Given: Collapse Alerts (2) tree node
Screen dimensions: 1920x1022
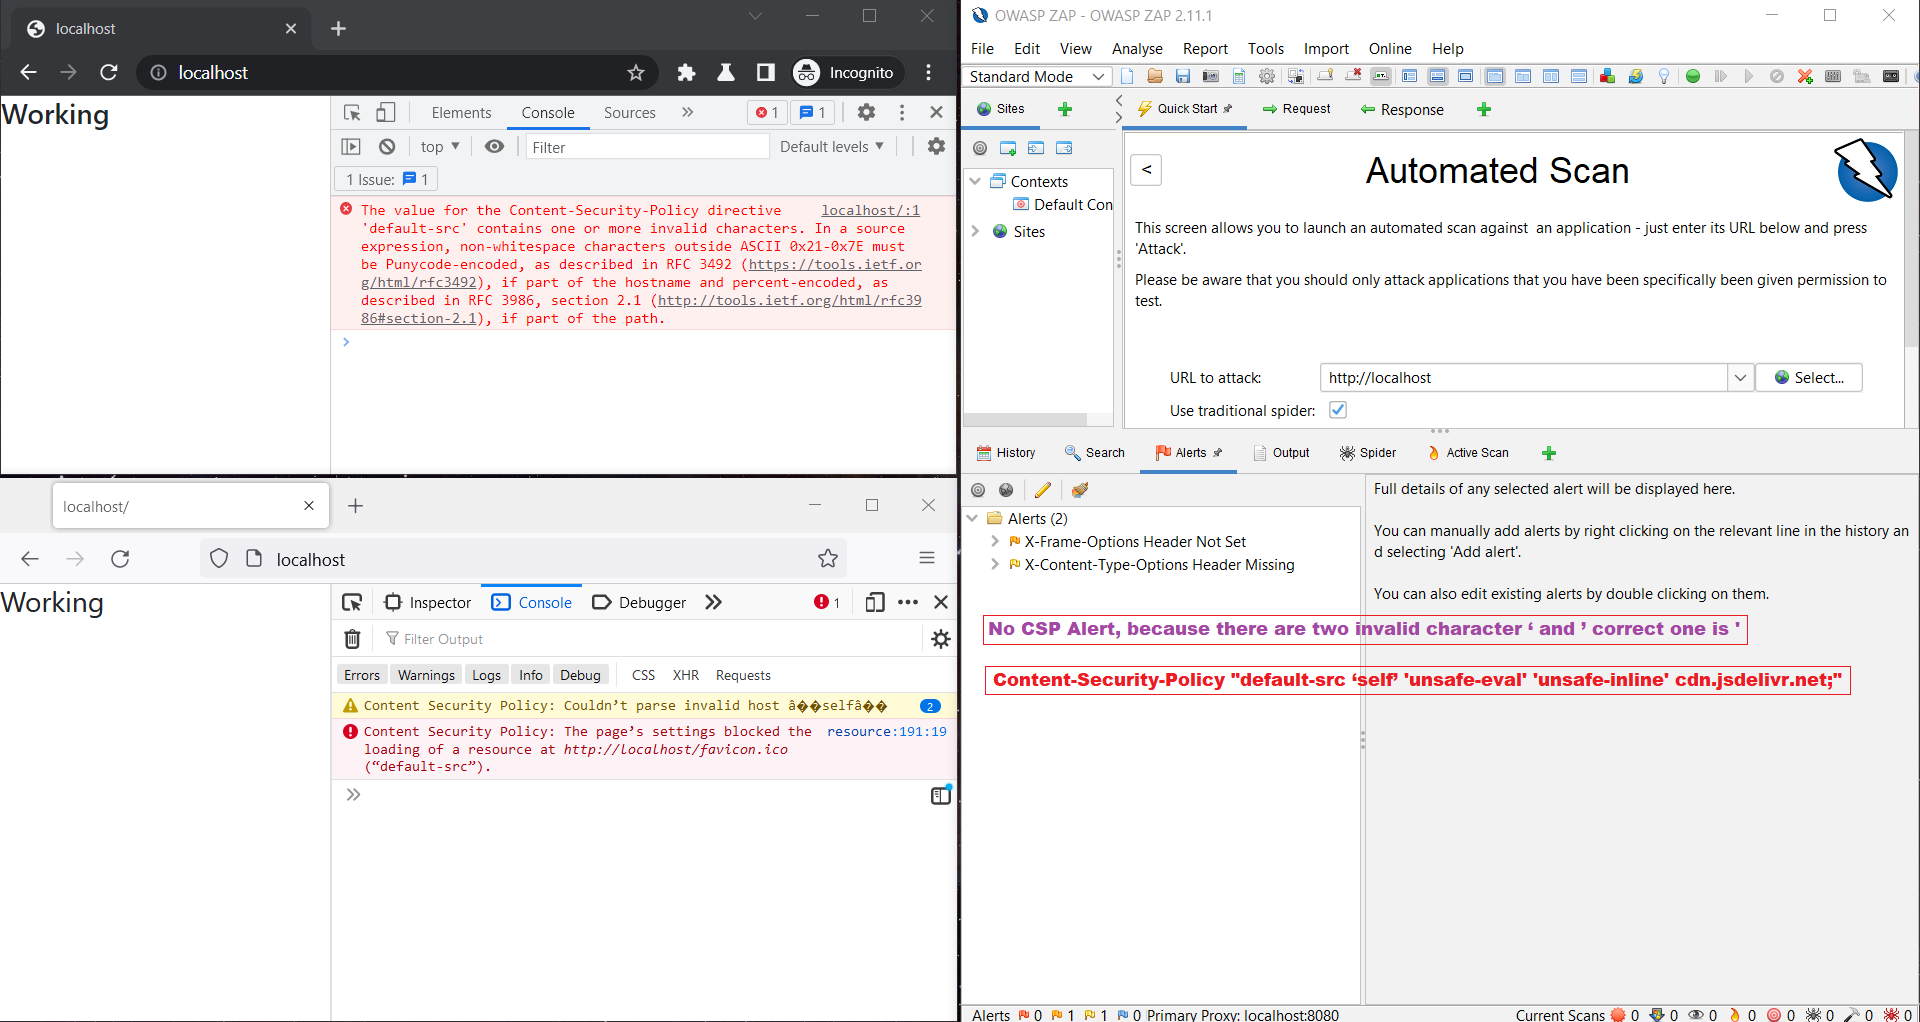Looking at the screenshot, I should (x=972, y=518).
